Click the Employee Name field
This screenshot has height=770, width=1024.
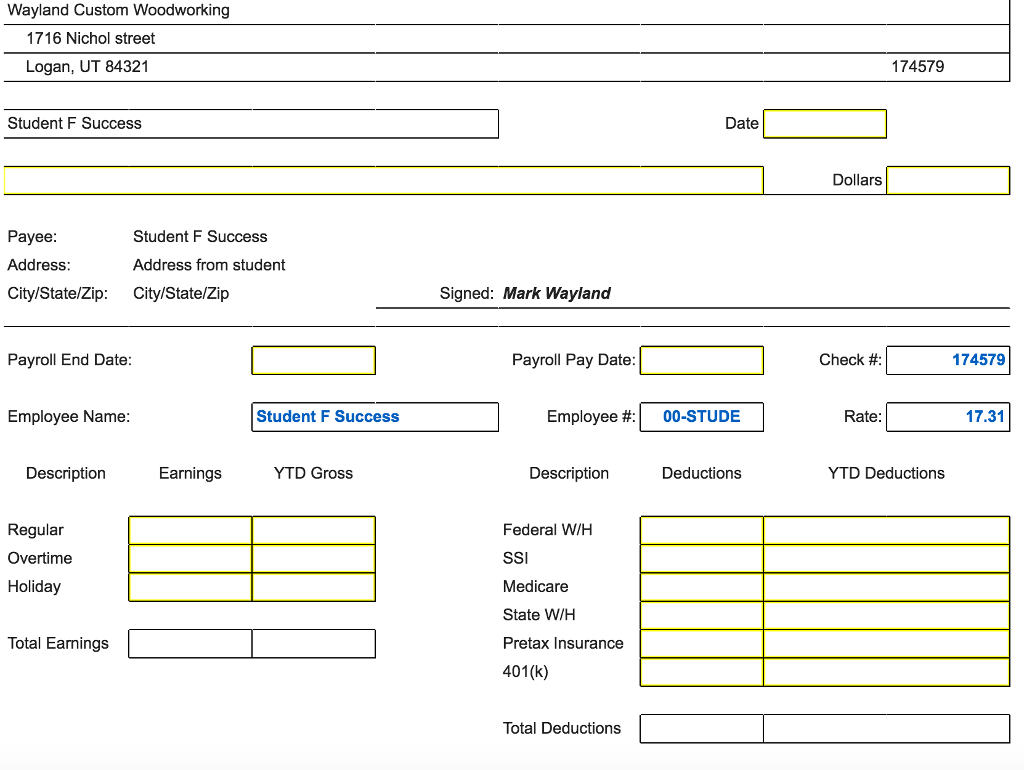point(376,417)
